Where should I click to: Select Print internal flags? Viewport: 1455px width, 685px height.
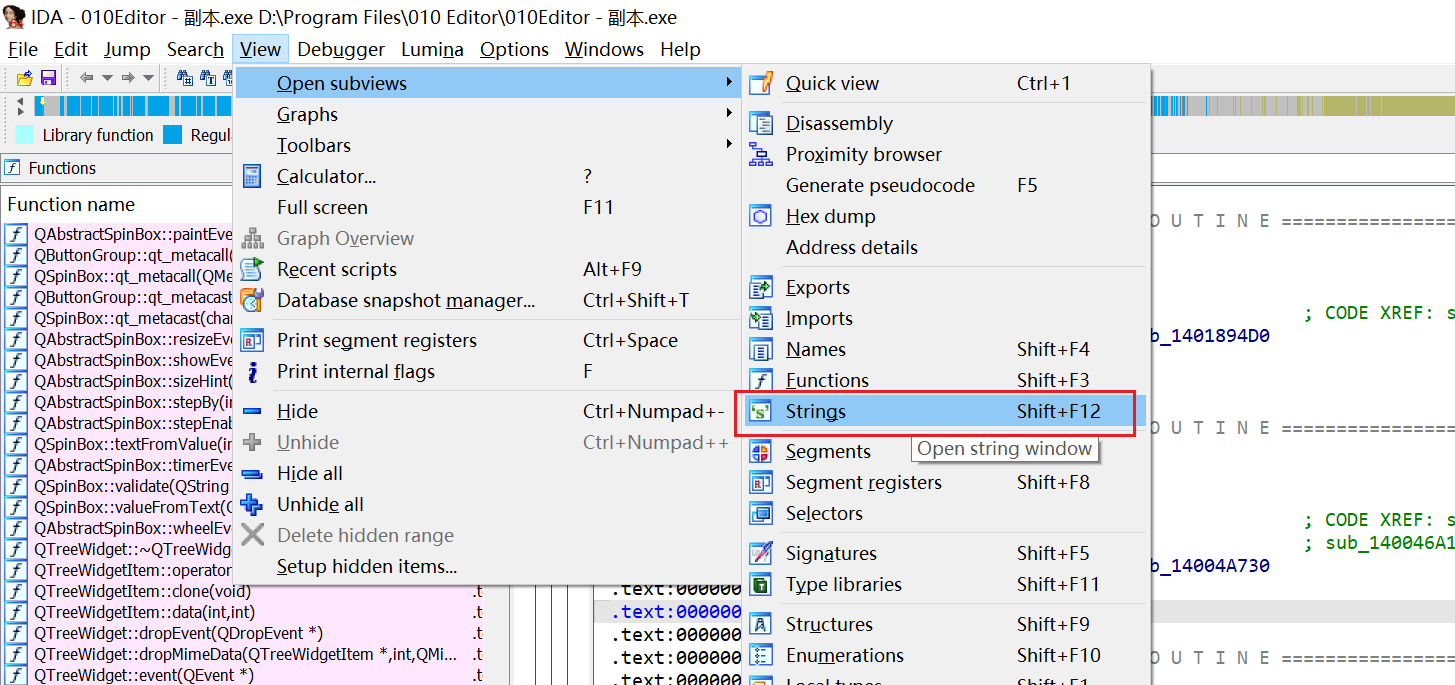(x=488, y=371)
